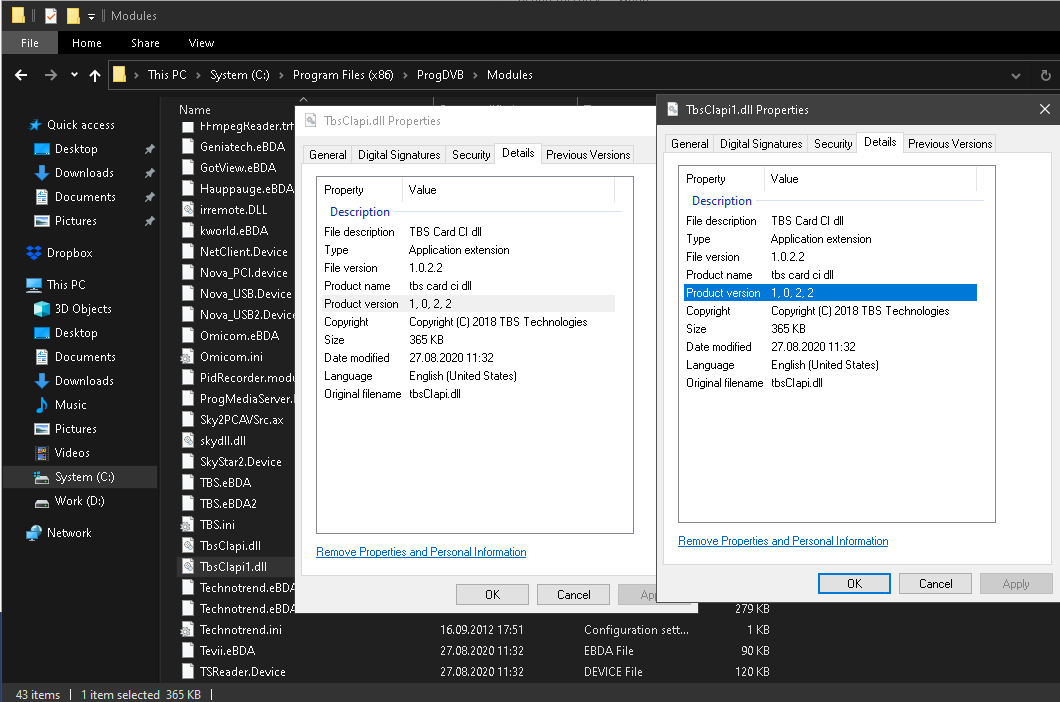The height and width of the screenshot is (702, 1060).
Task: Select the Network icon in sidebar
Action: 35,533
